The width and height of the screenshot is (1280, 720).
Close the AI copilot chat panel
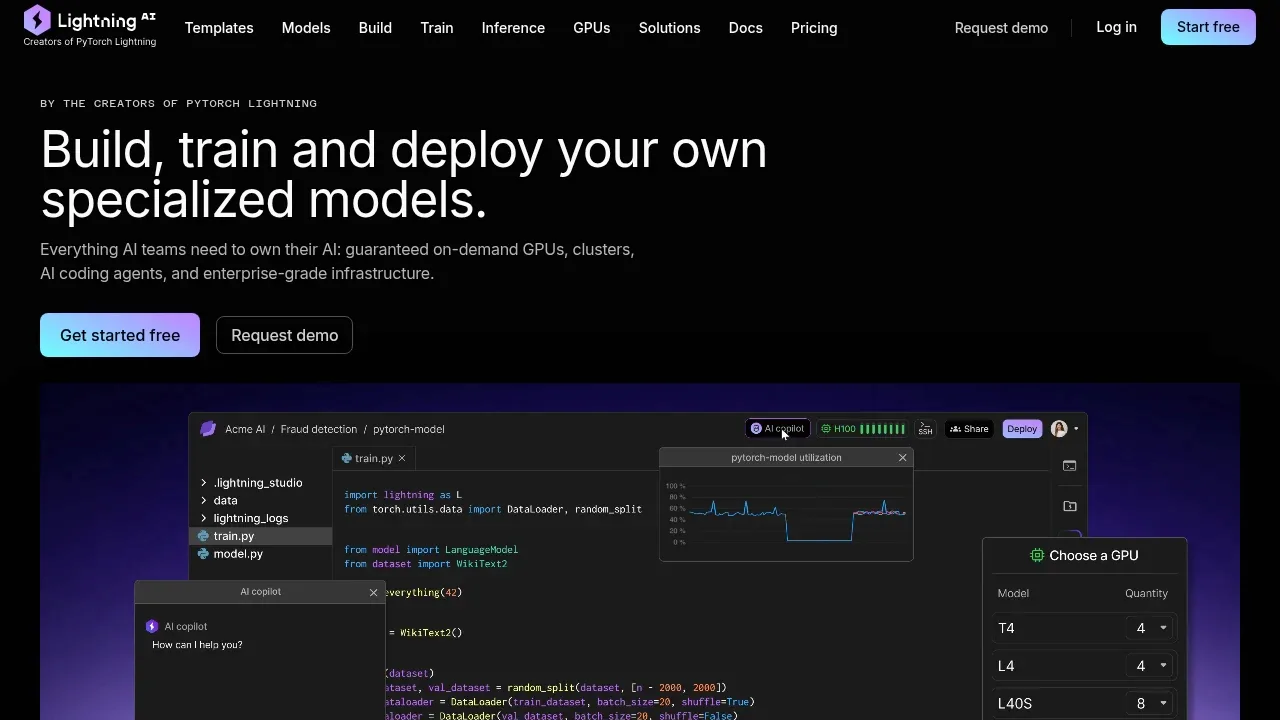click(x=374, y=592)
